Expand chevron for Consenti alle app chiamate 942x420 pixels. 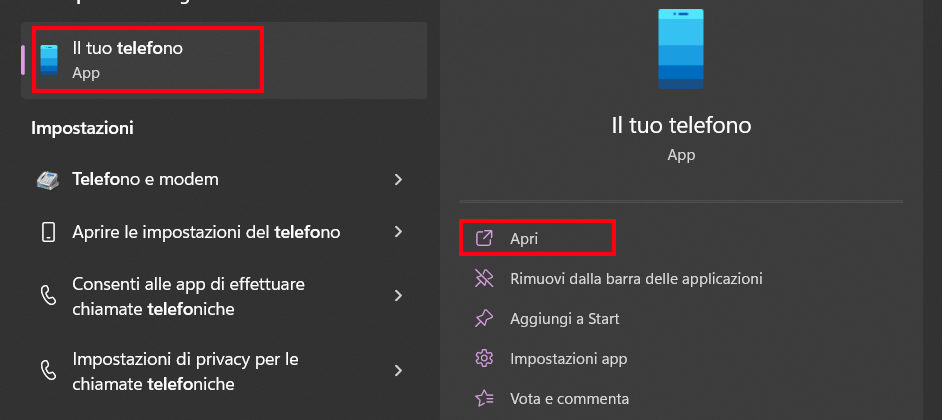coord(398,296)
